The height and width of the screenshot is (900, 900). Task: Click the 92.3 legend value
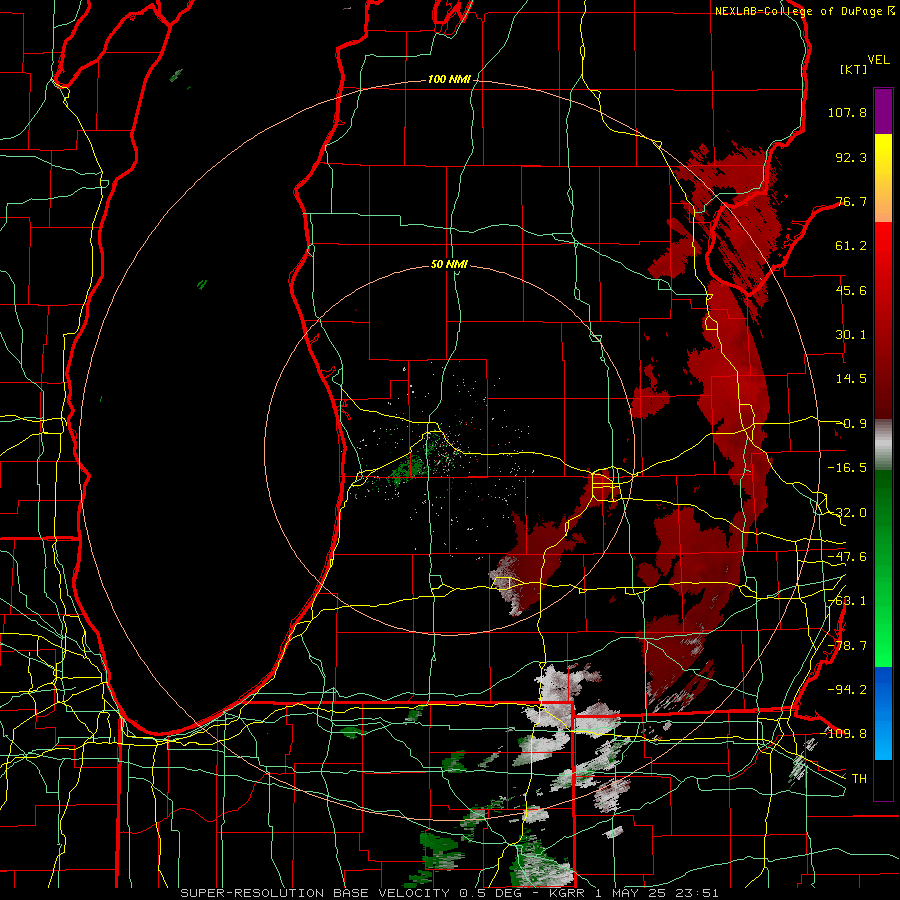coord(851,157)
